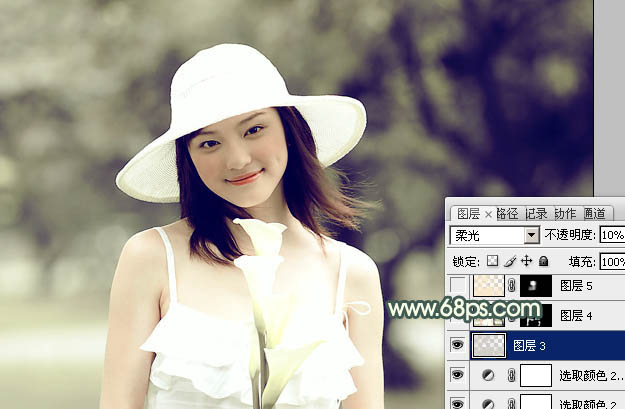Click the link icon on 图层 5

click(x=510, y=286)
